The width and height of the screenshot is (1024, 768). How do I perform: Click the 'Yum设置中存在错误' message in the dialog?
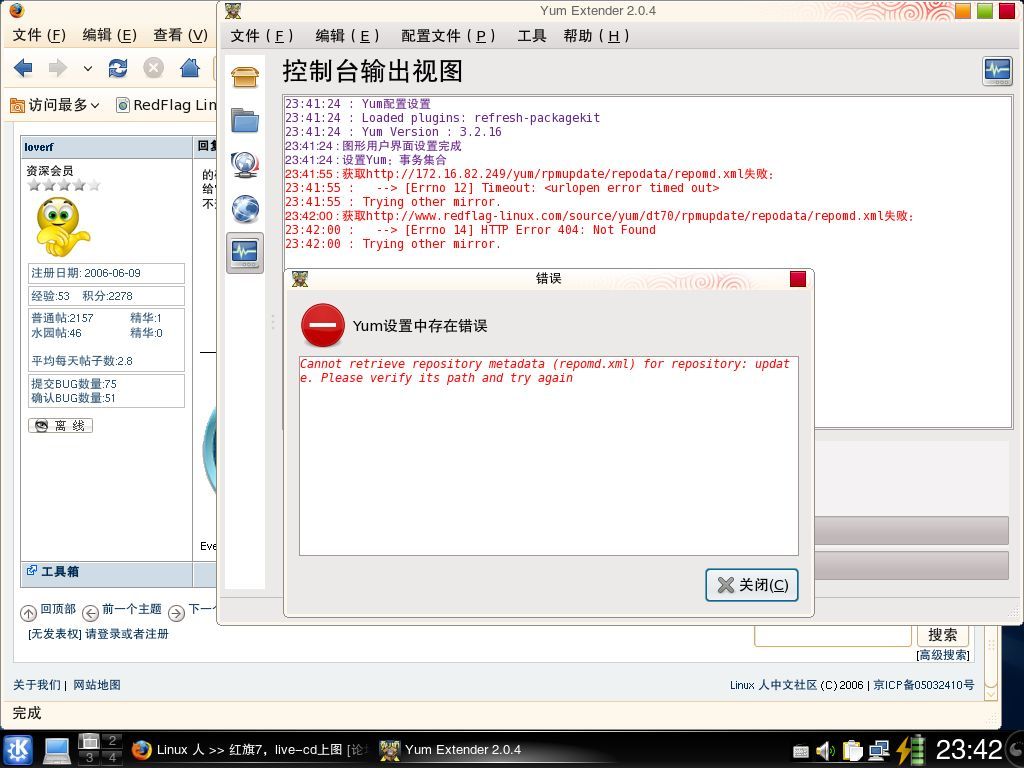point(420,326)
